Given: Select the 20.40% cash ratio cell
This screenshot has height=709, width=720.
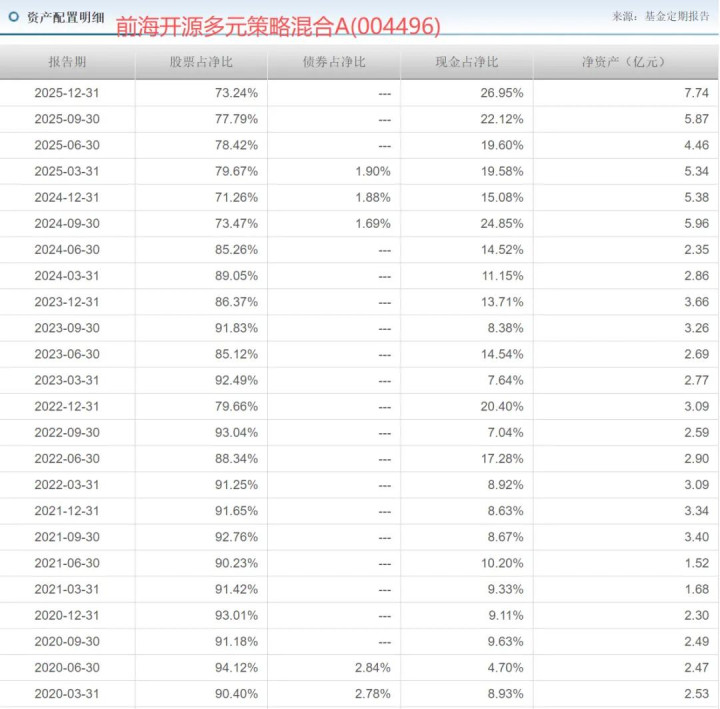Looking at the screenshot, I should click(502, 406).
